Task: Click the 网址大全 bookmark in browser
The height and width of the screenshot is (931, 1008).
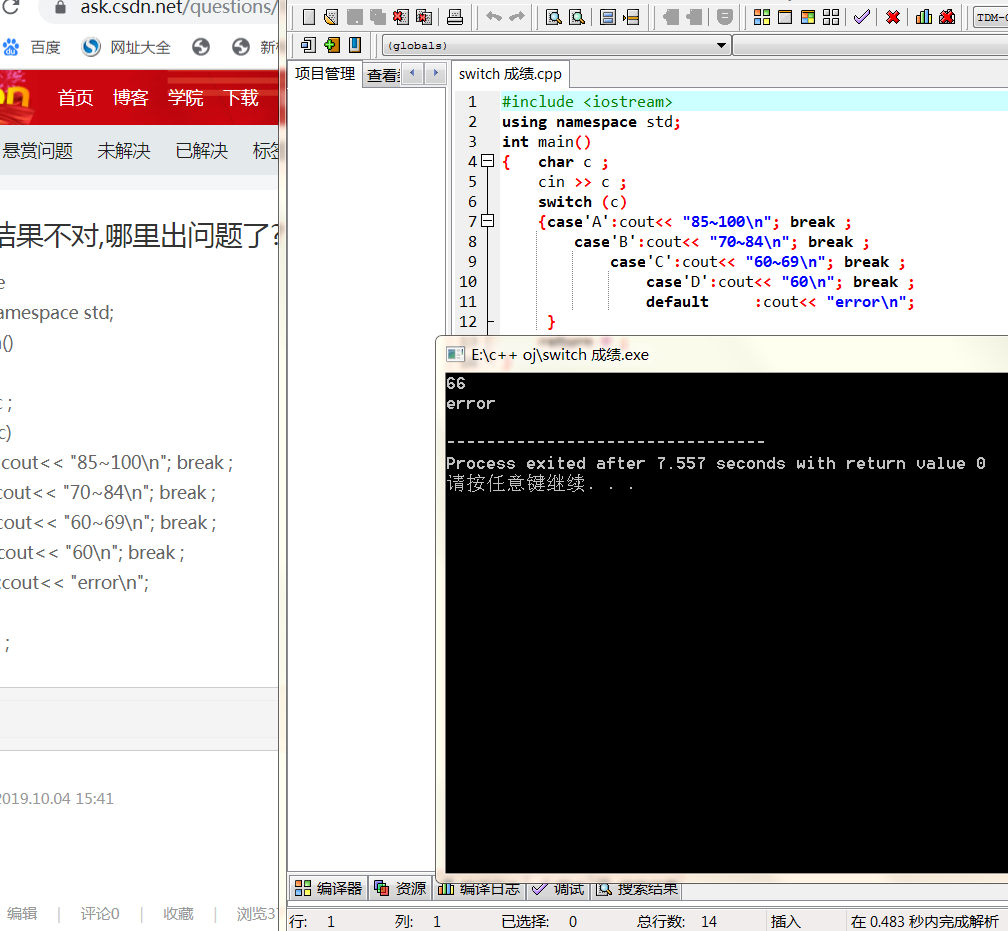Action: coord(126,47)
